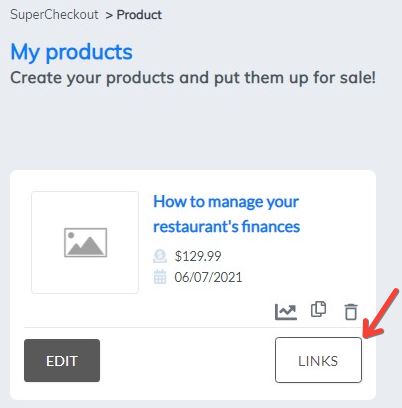Viewport: 402px width, 408px height.
Task: Click the "Create your products" subtitle text
Action: click(193, 78)
